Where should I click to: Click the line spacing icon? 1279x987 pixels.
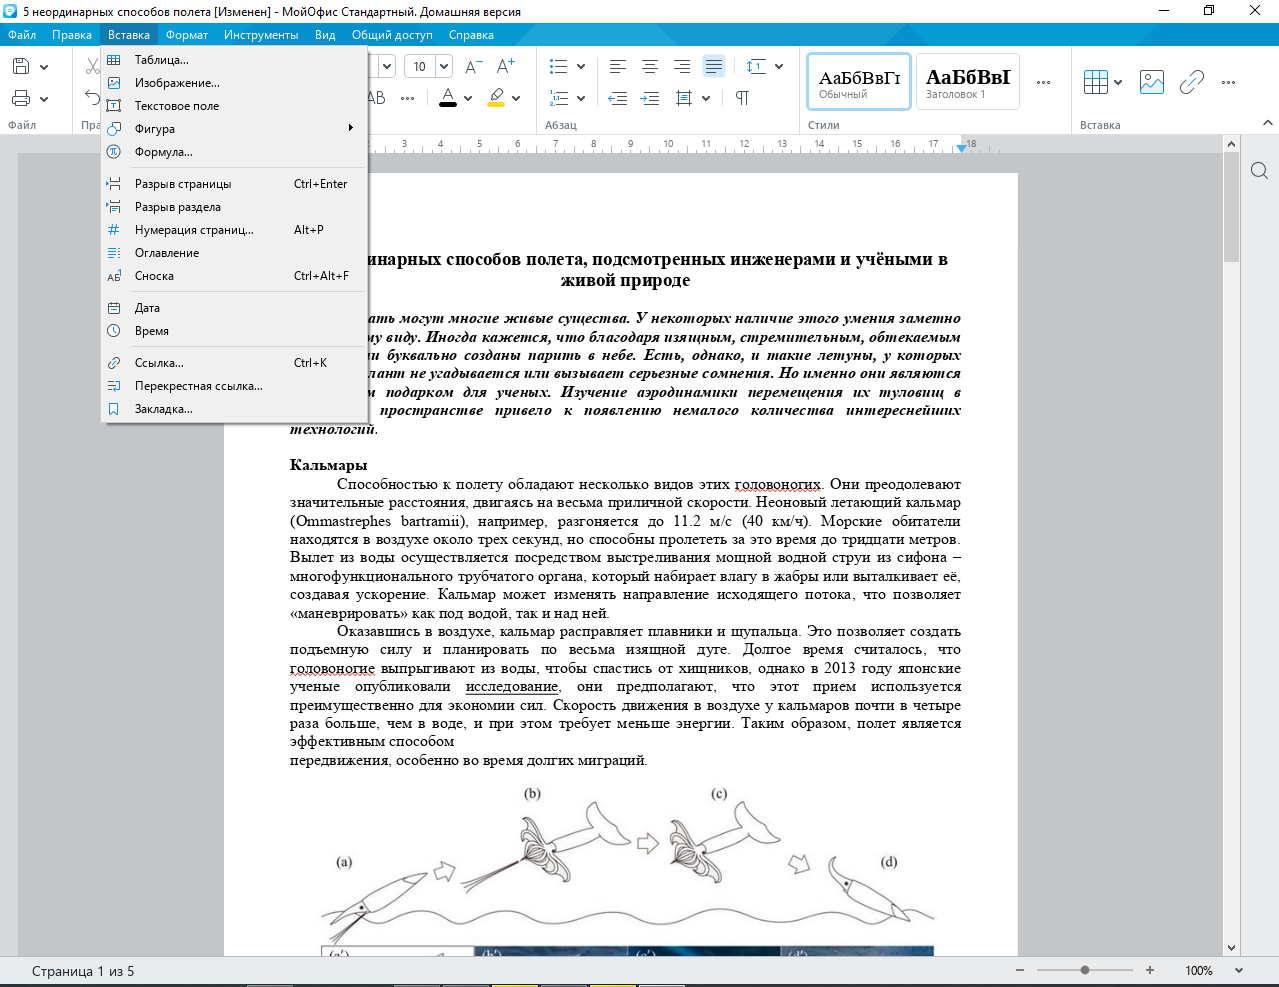pos(756,66)
